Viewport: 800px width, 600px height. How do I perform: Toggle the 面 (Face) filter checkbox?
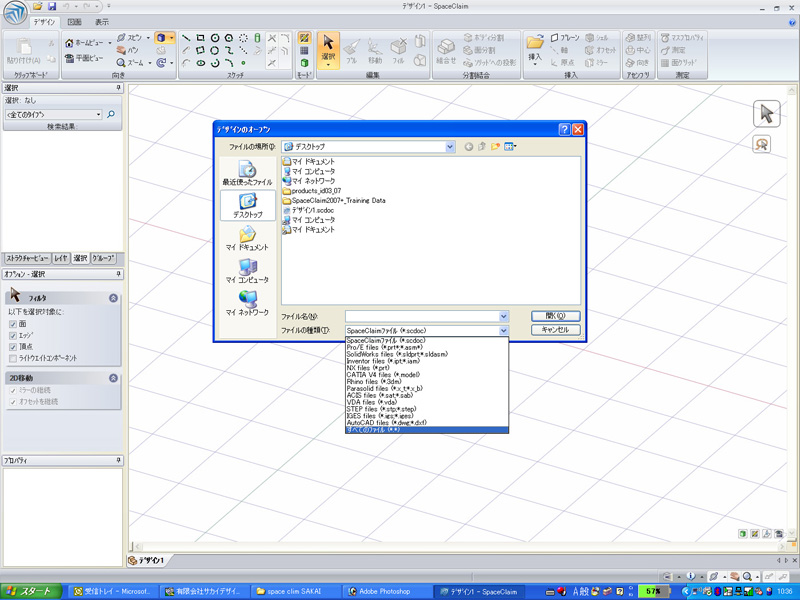12,324
